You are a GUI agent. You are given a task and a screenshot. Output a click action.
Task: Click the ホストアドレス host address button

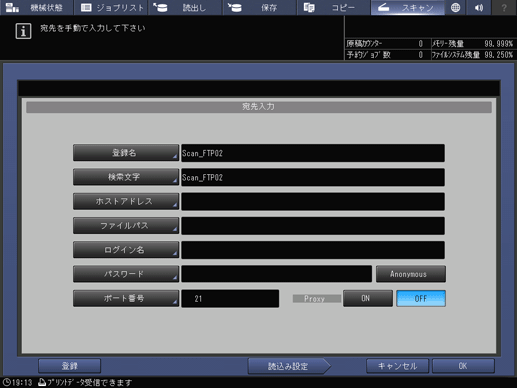(x=126, y=201)
